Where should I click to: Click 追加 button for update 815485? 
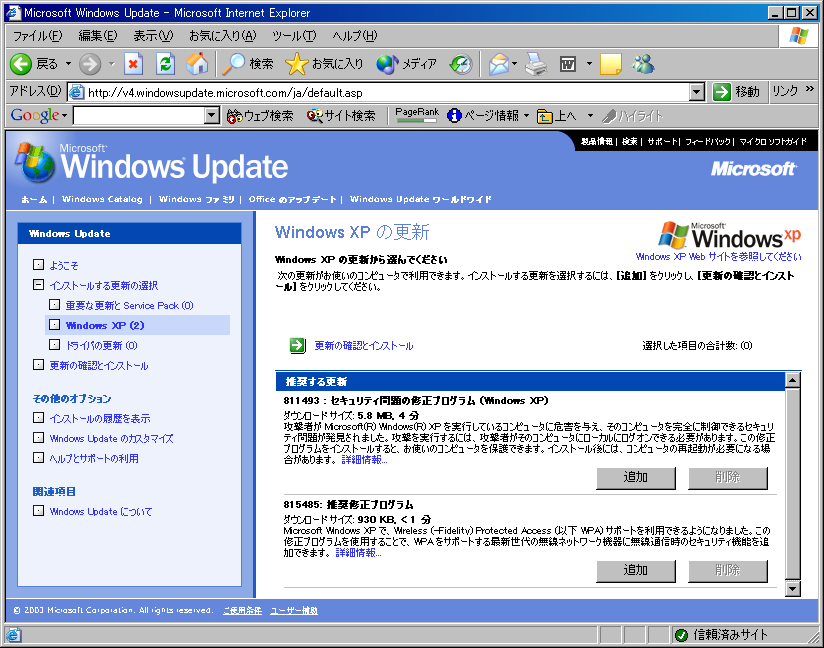[x=636, y=570]
